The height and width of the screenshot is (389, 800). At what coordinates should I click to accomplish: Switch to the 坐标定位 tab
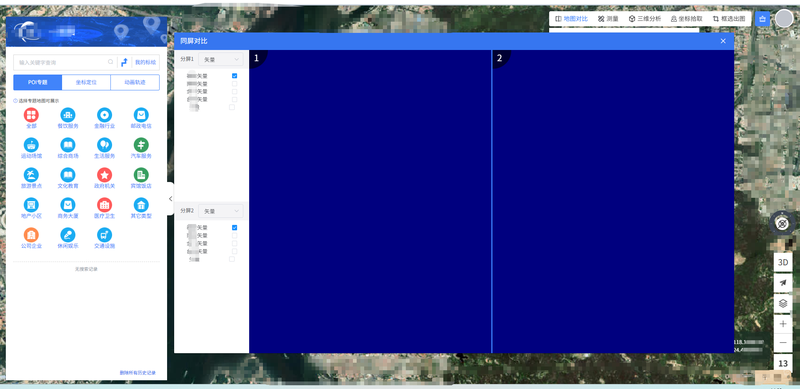pyautogui.click(x=86, y=82)
